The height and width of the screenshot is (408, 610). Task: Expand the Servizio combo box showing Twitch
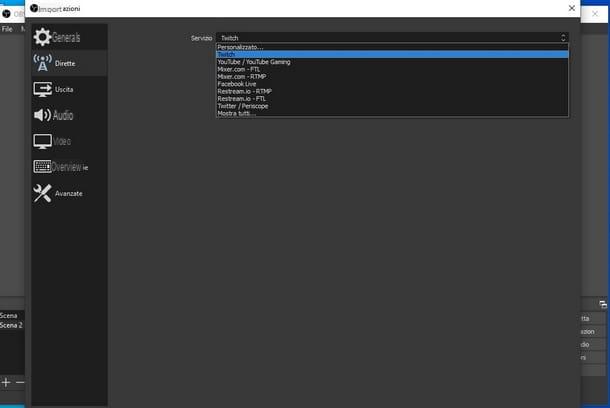click(392, 38)
